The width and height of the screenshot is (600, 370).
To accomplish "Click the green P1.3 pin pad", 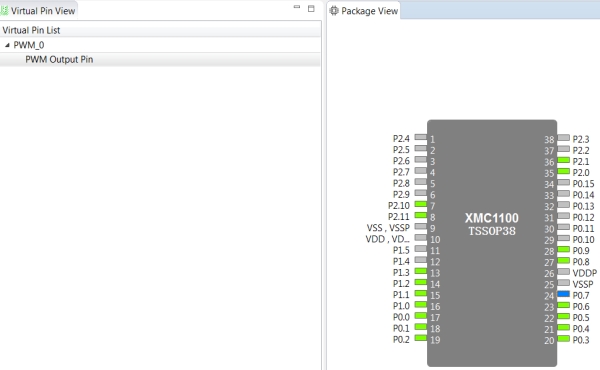I will coord(421,271).
